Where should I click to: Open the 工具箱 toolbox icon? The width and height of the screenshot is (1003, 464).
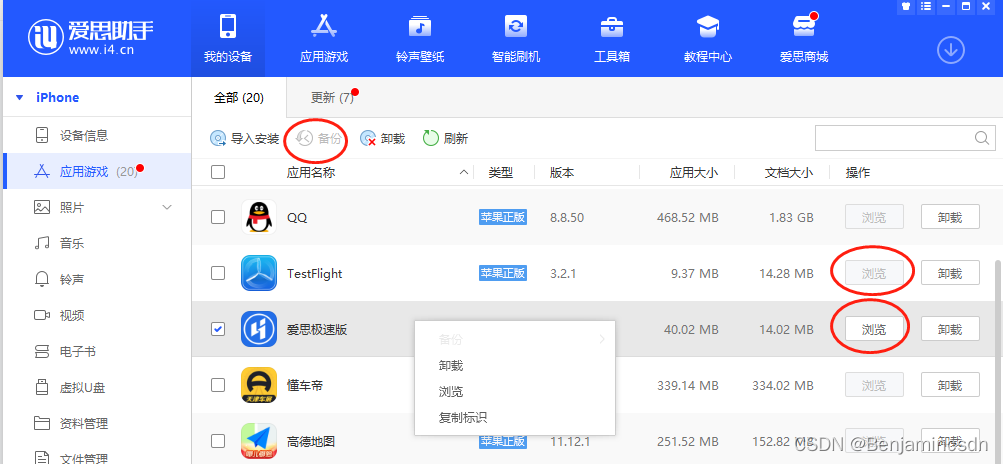coord(612,27)
